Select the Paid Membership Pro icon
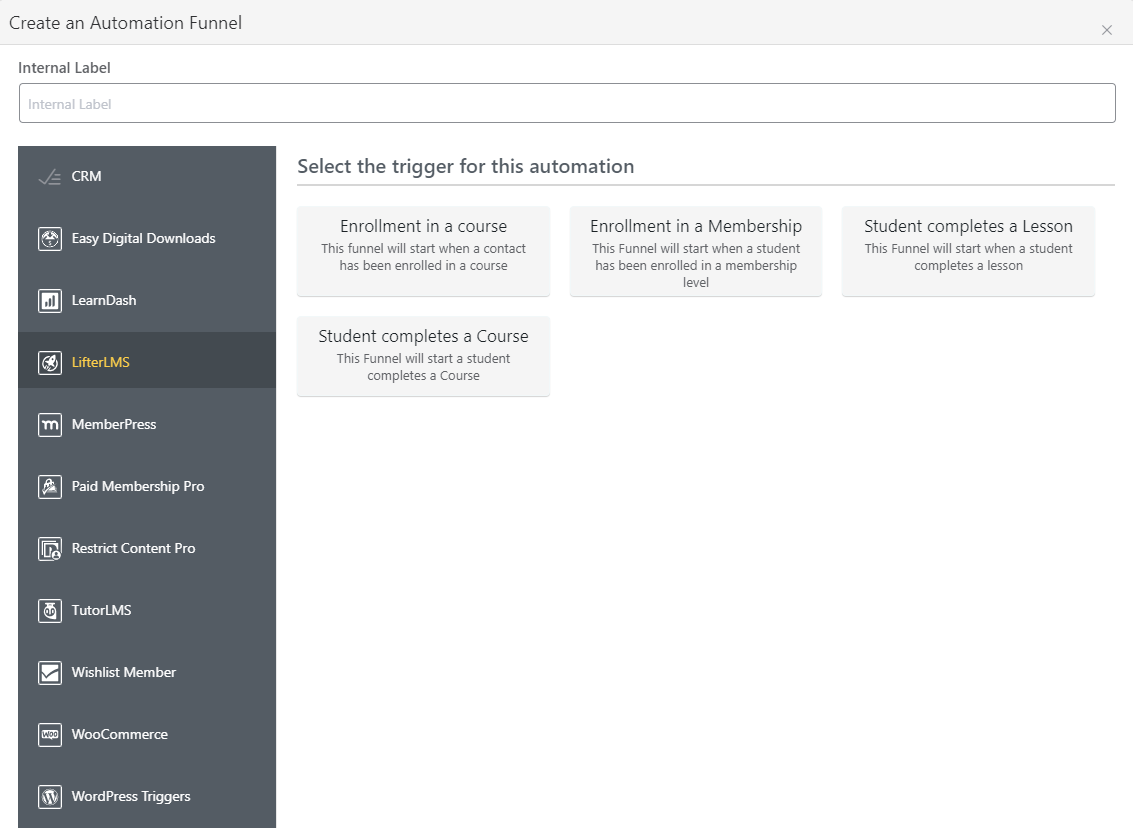 tap(51, 486)
